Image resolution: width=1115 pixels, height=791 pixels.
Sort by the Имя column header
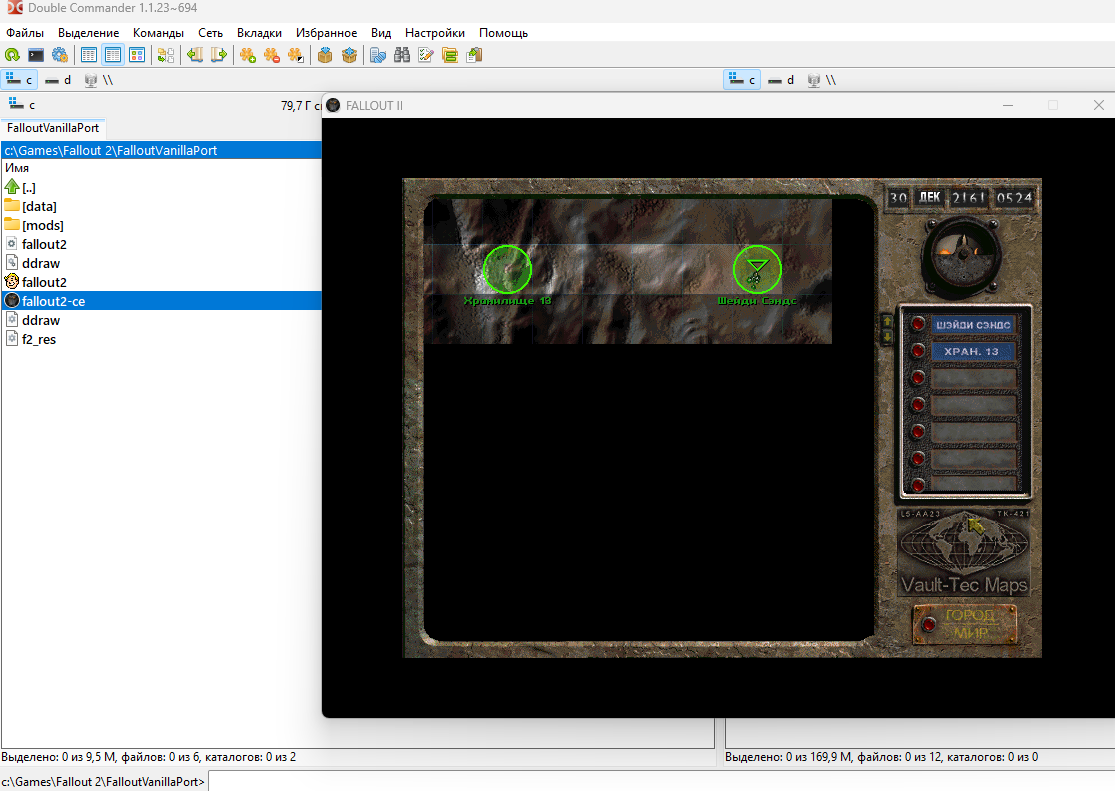click(x=161, y=168)
